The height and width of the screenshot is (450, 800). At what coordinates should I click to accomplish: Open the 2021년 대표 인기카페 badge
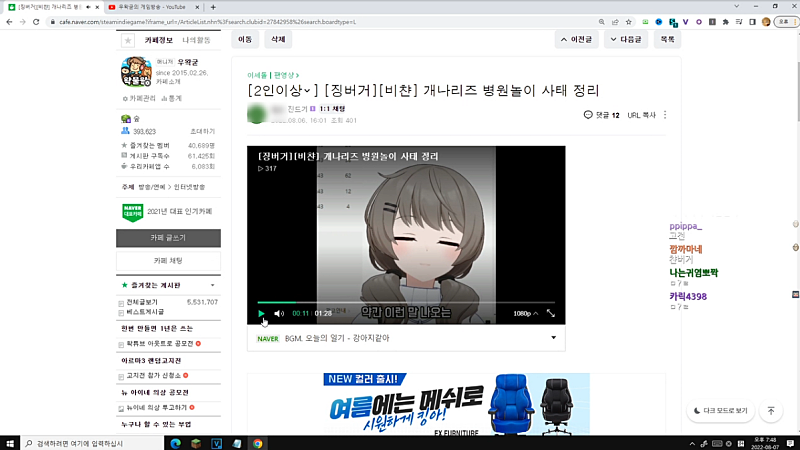click(167, 212)
